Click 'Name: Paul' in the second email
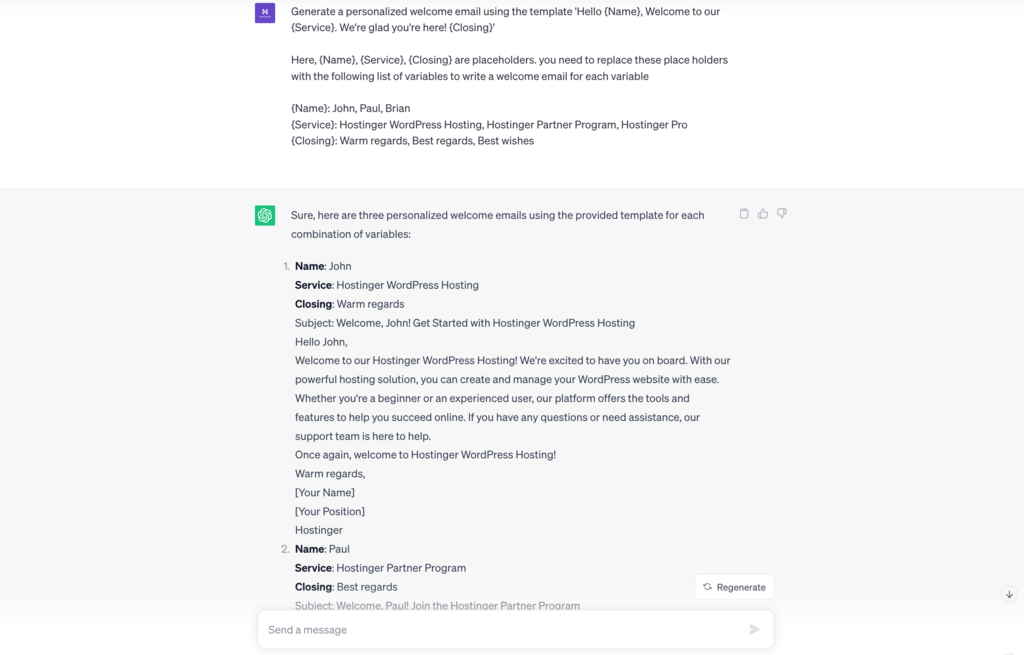This screenshot has width=1024, height=655. tap(322, 549)
